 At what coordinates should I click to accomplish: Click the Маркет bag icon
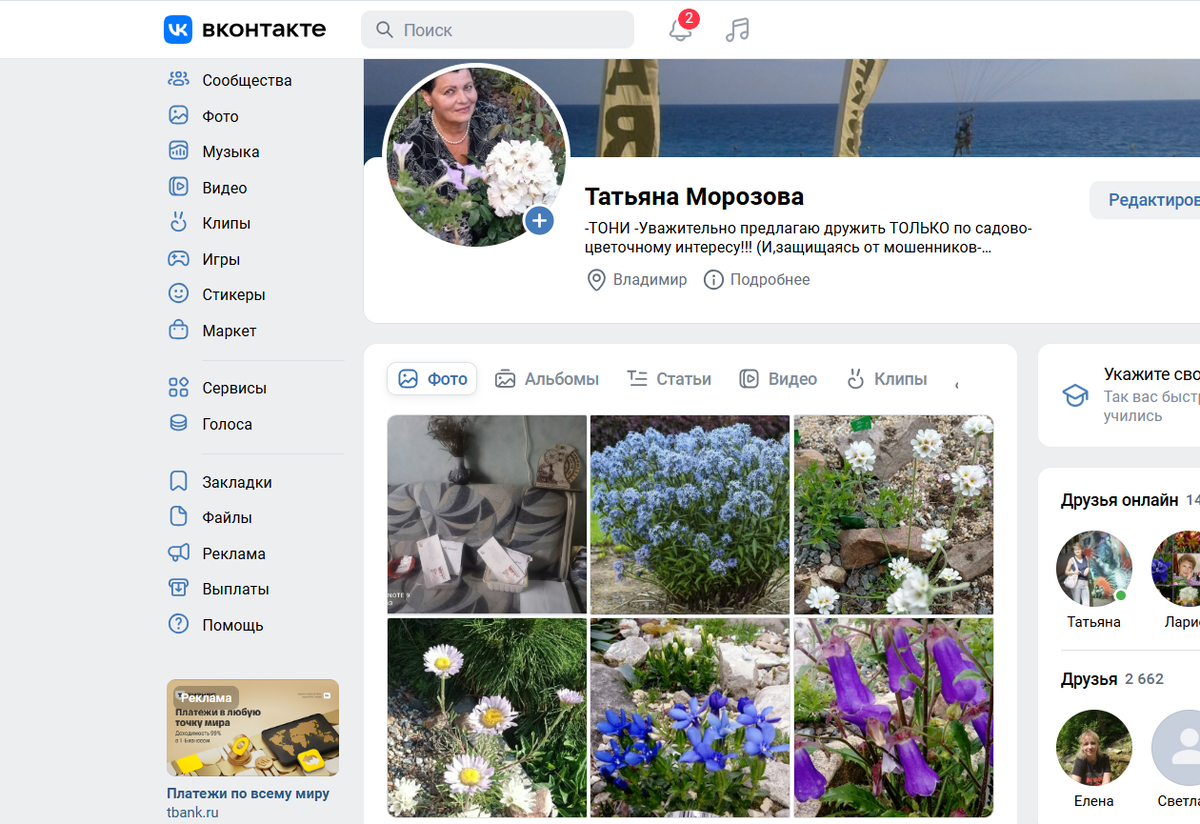(178, 330)
